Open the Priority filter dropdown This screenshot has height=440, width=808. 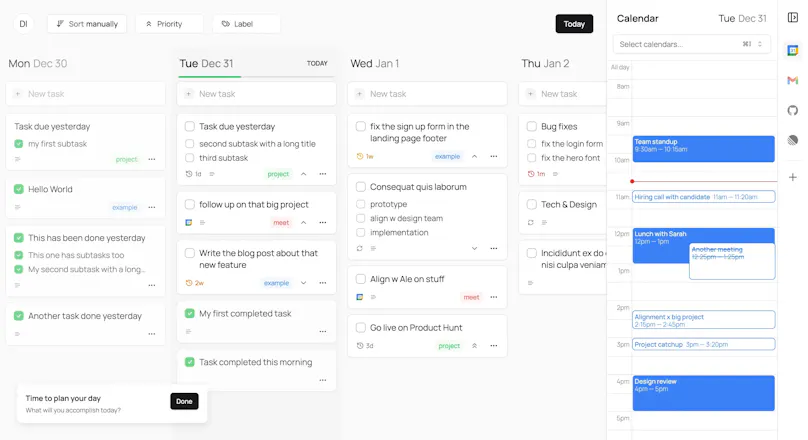(x=170, y=24)
